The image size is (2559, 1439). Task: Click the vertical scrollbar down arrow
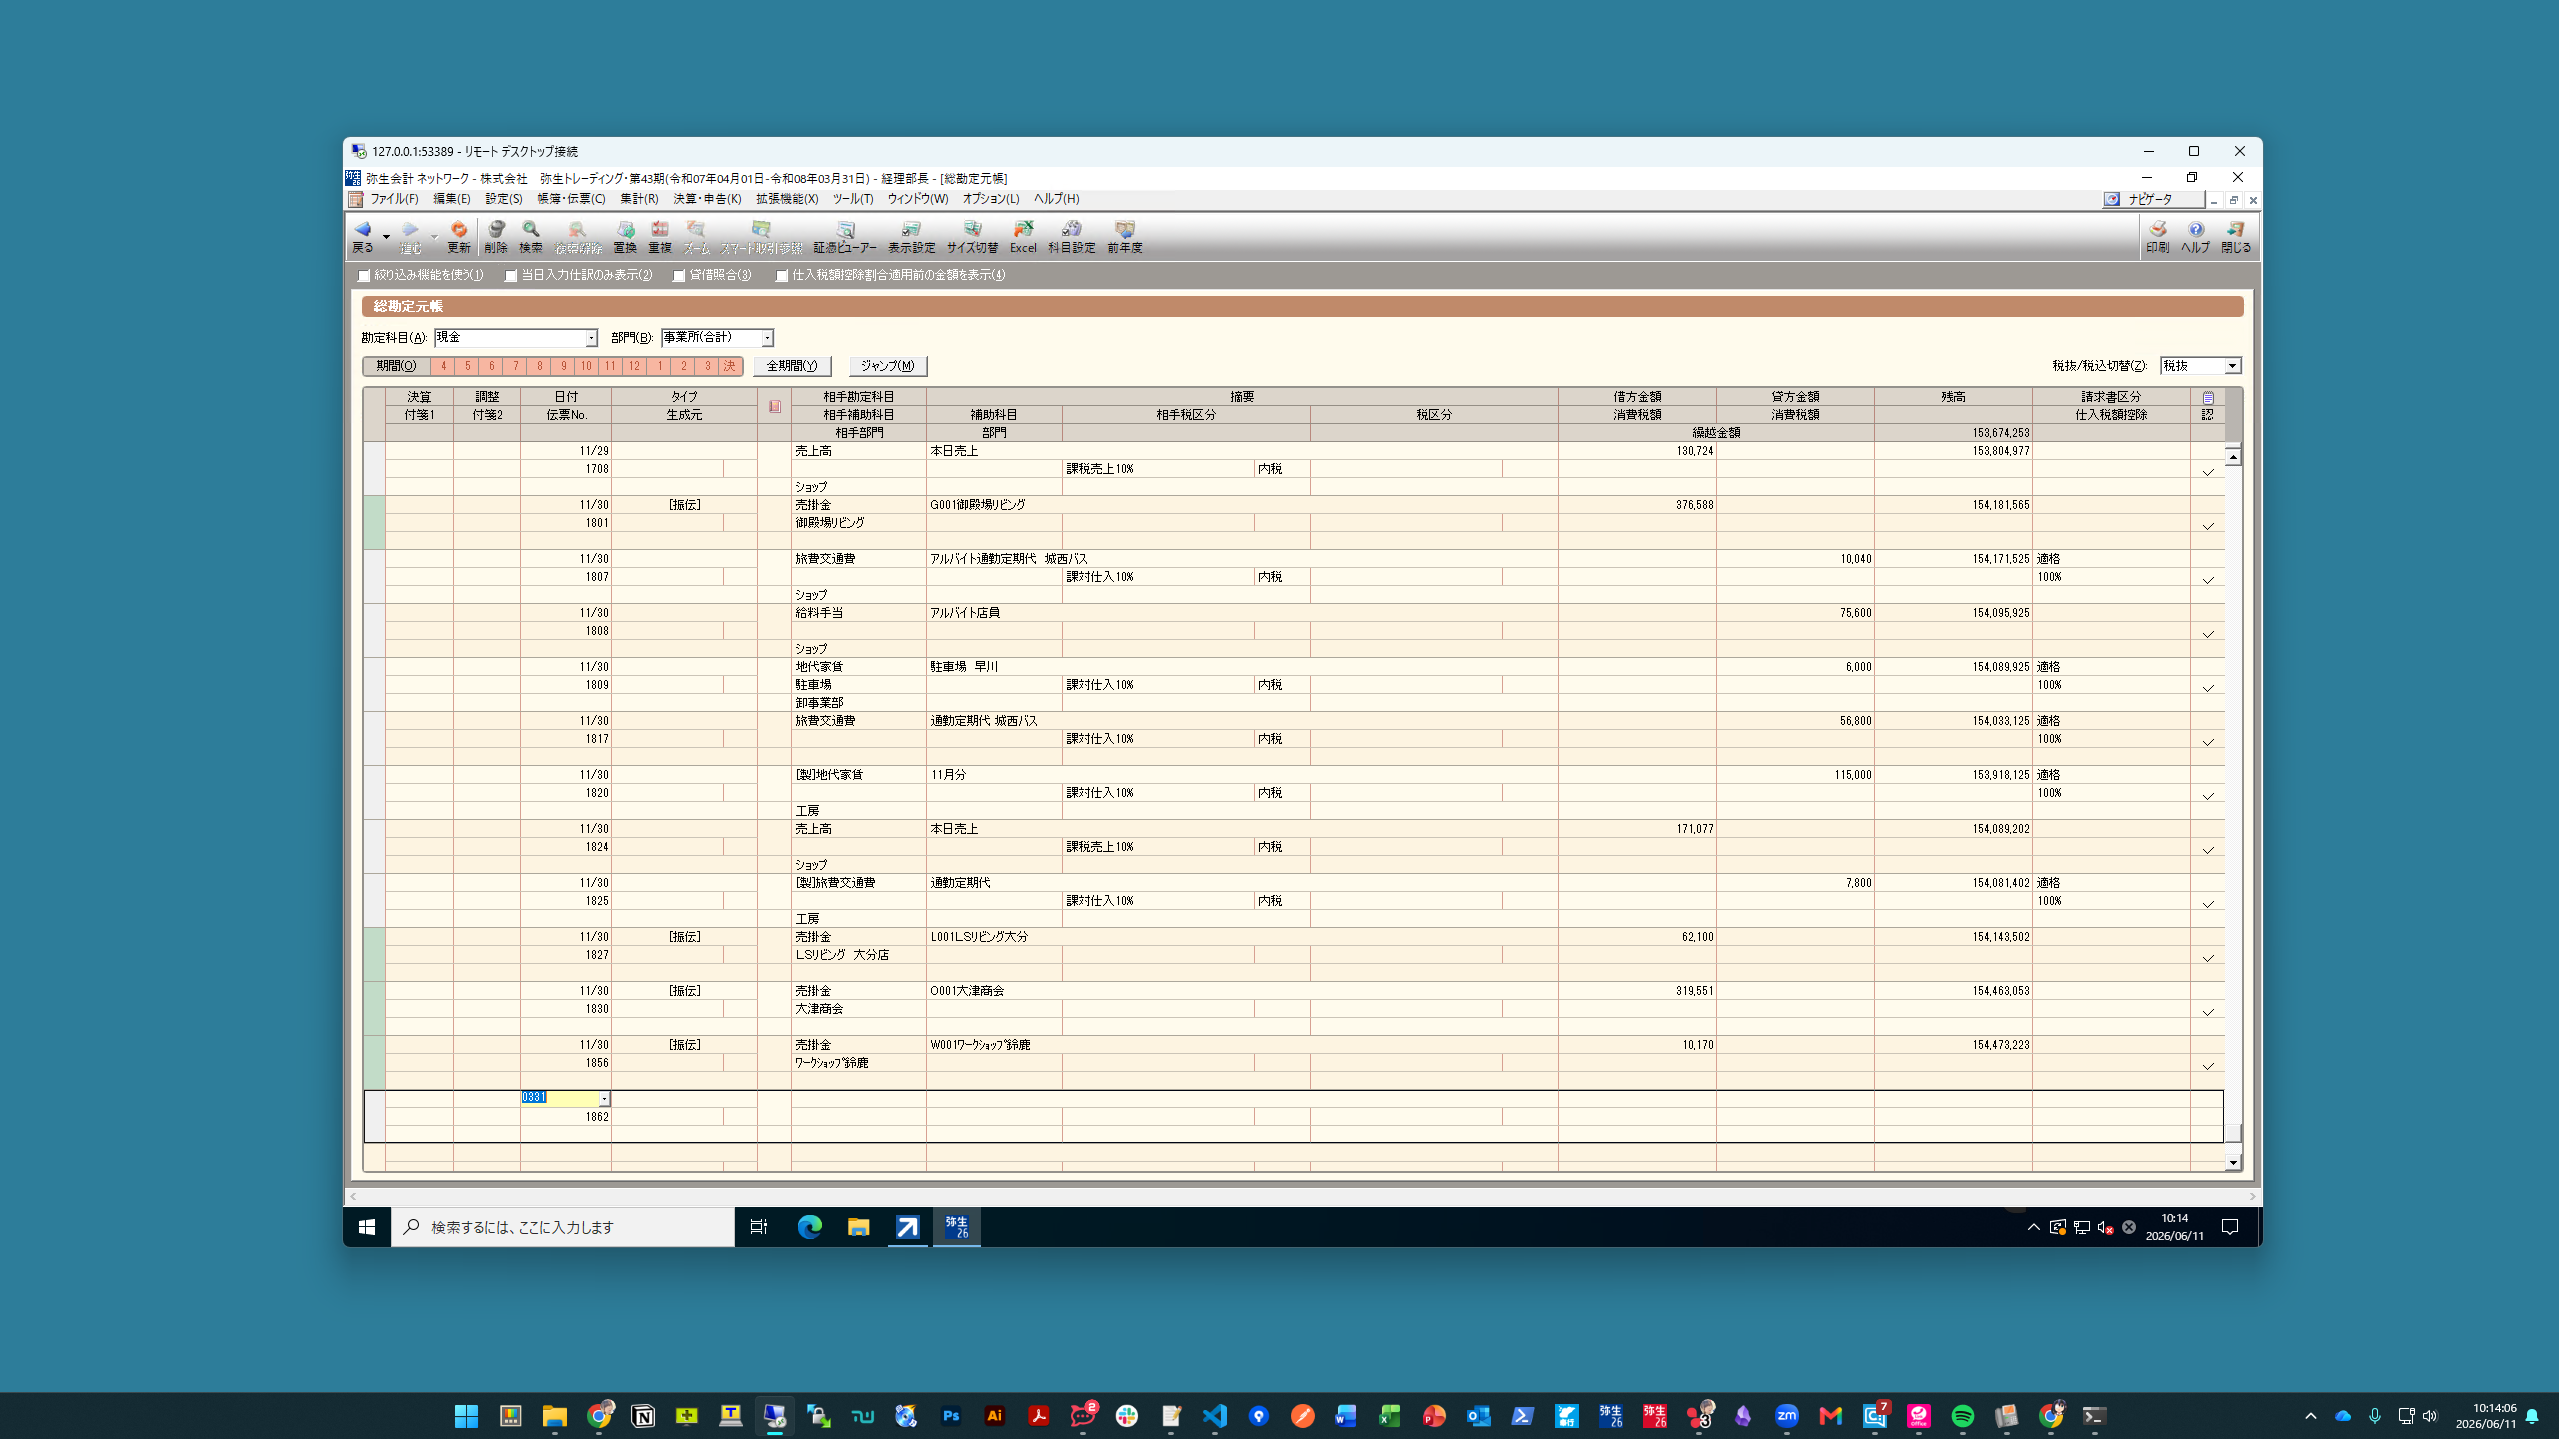coord(2232,1162)
